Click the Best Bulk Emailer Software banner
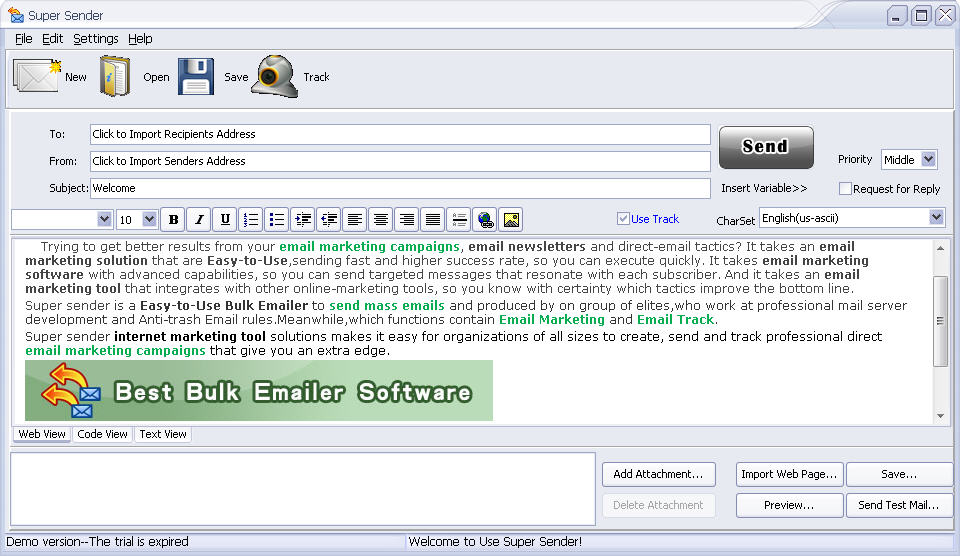 [x=259, y=391]
